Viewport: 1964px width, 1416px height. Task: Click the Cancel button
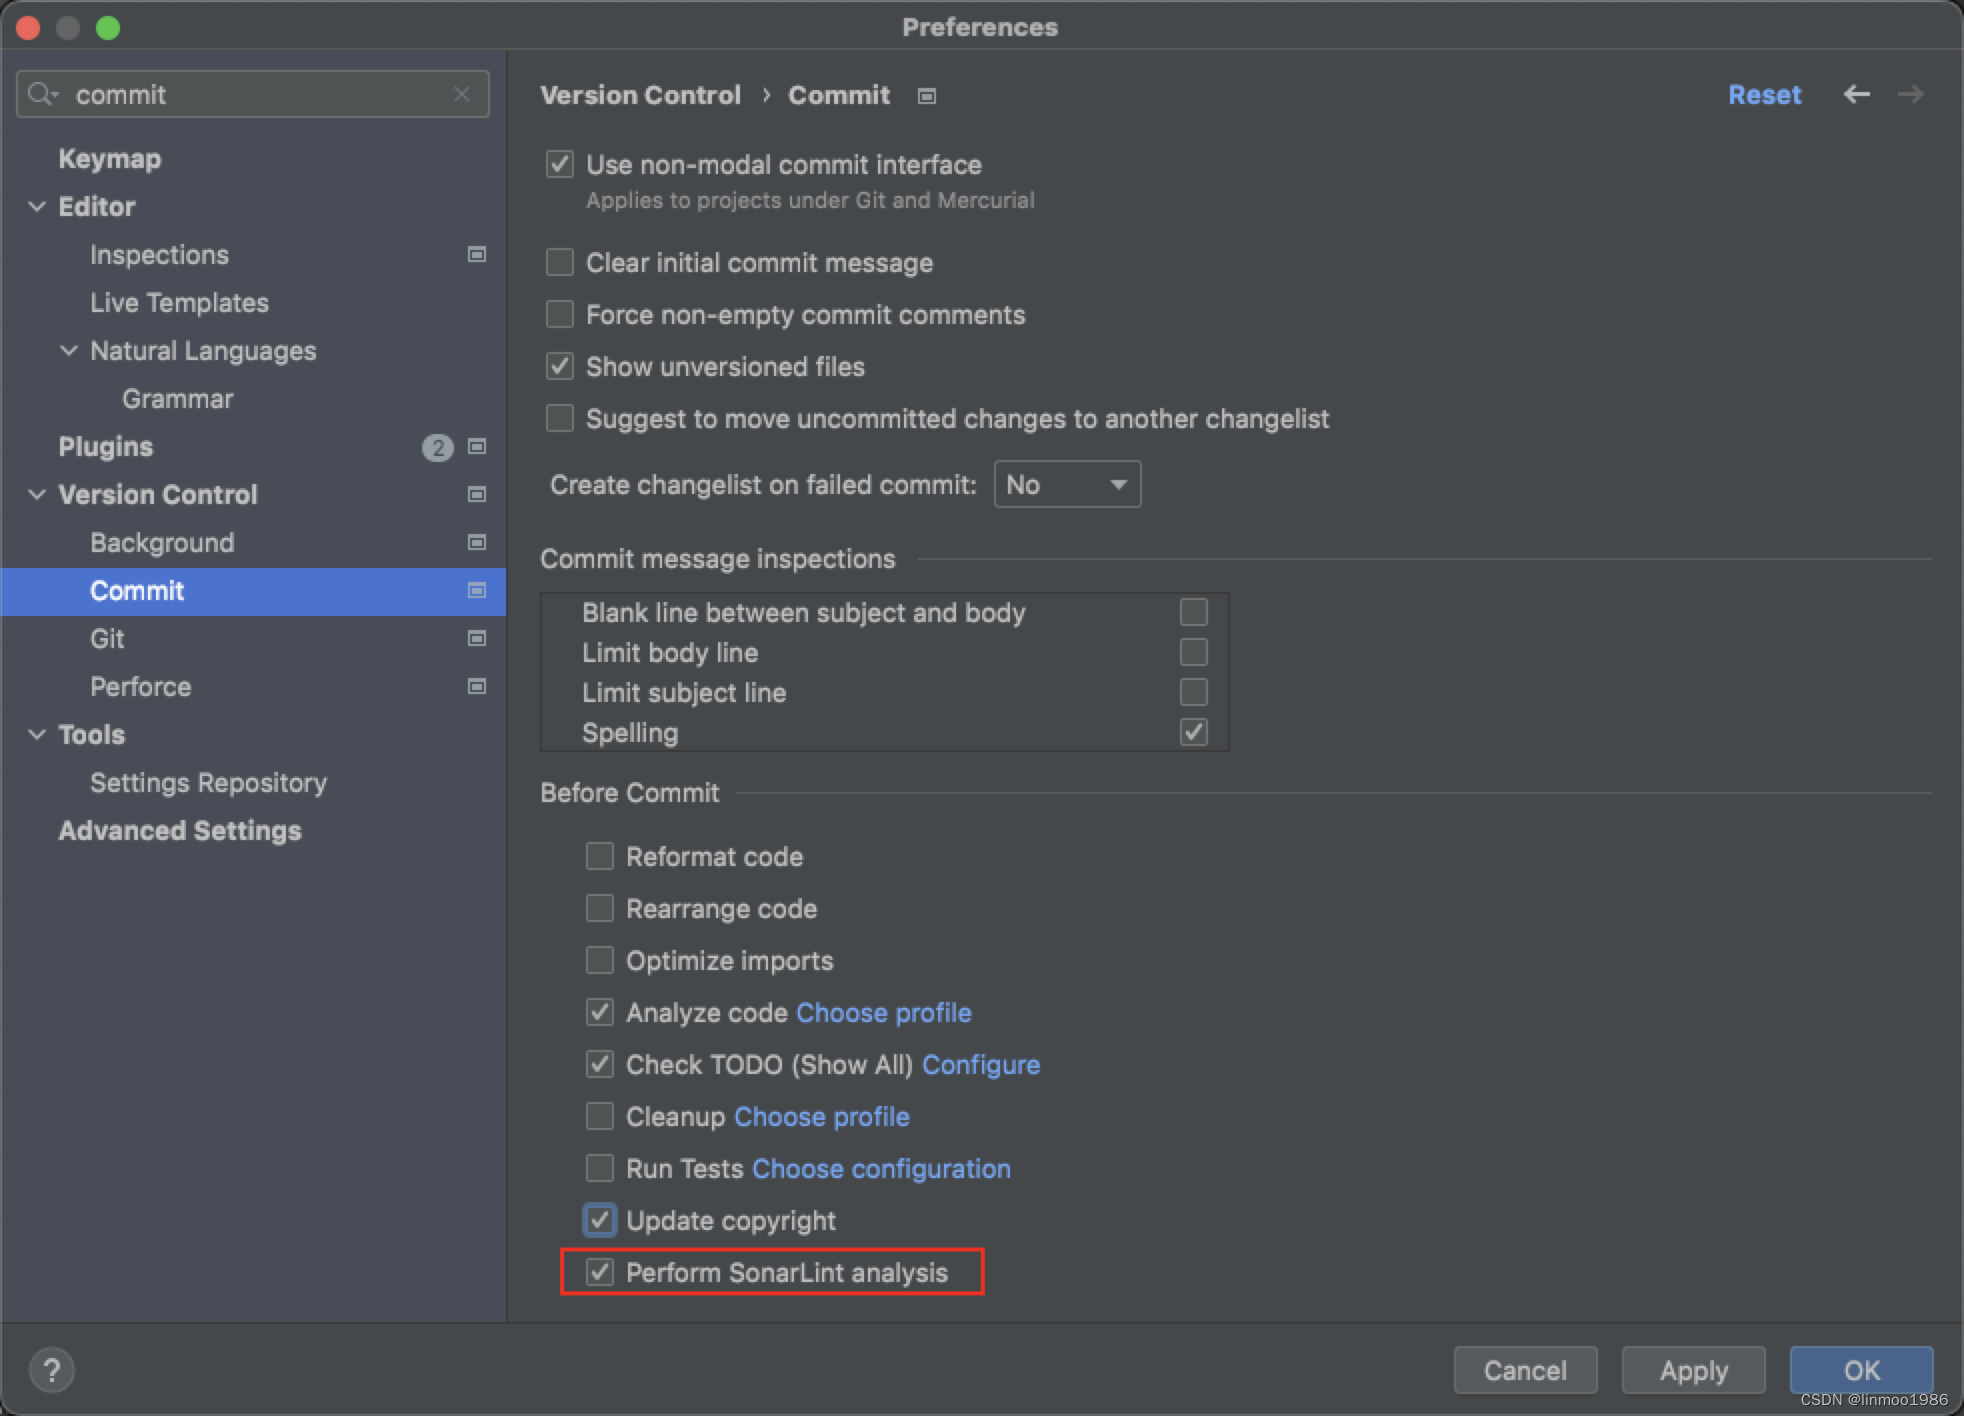click(1525, 1370)
